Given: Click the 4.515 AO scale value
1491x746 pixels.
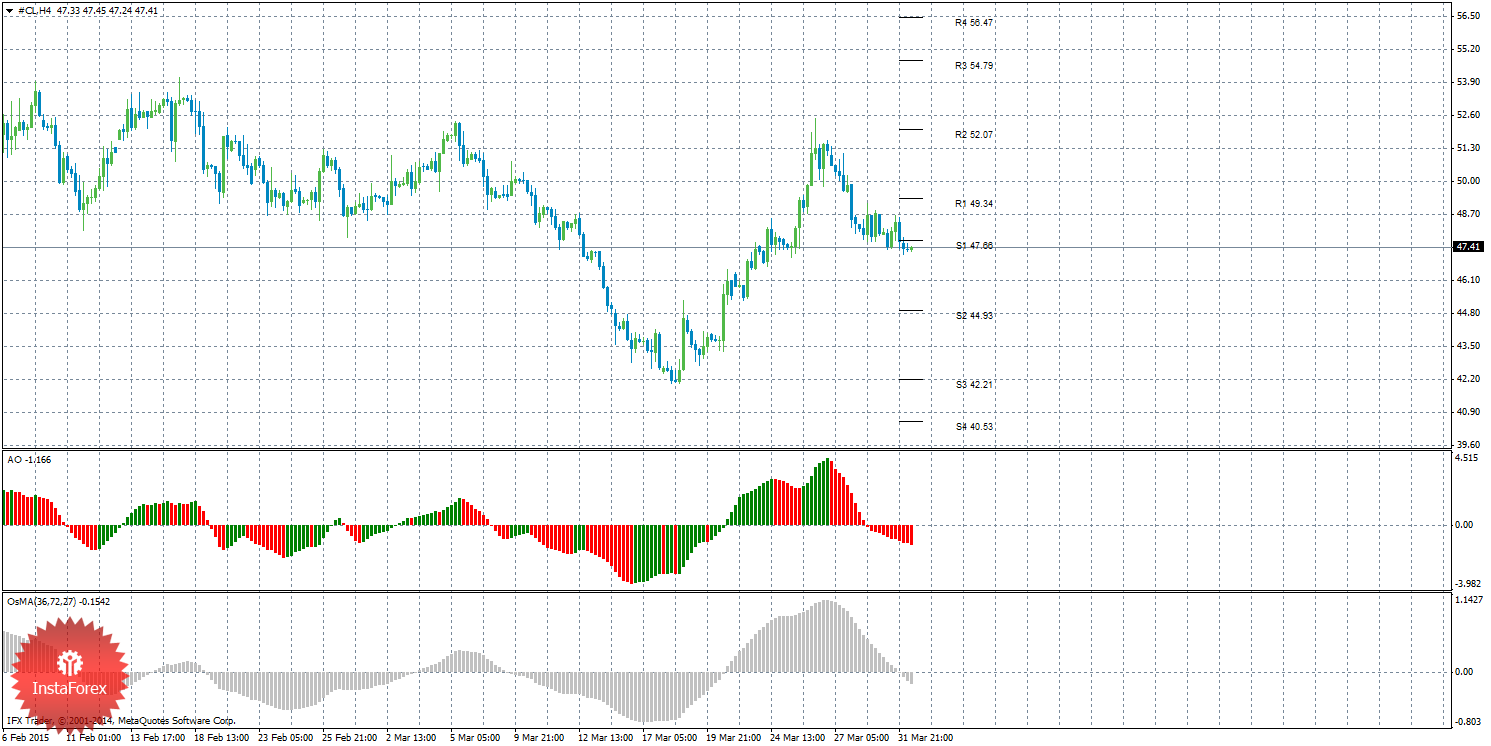Looking at the screenshot, I should tap(1468, 458).
